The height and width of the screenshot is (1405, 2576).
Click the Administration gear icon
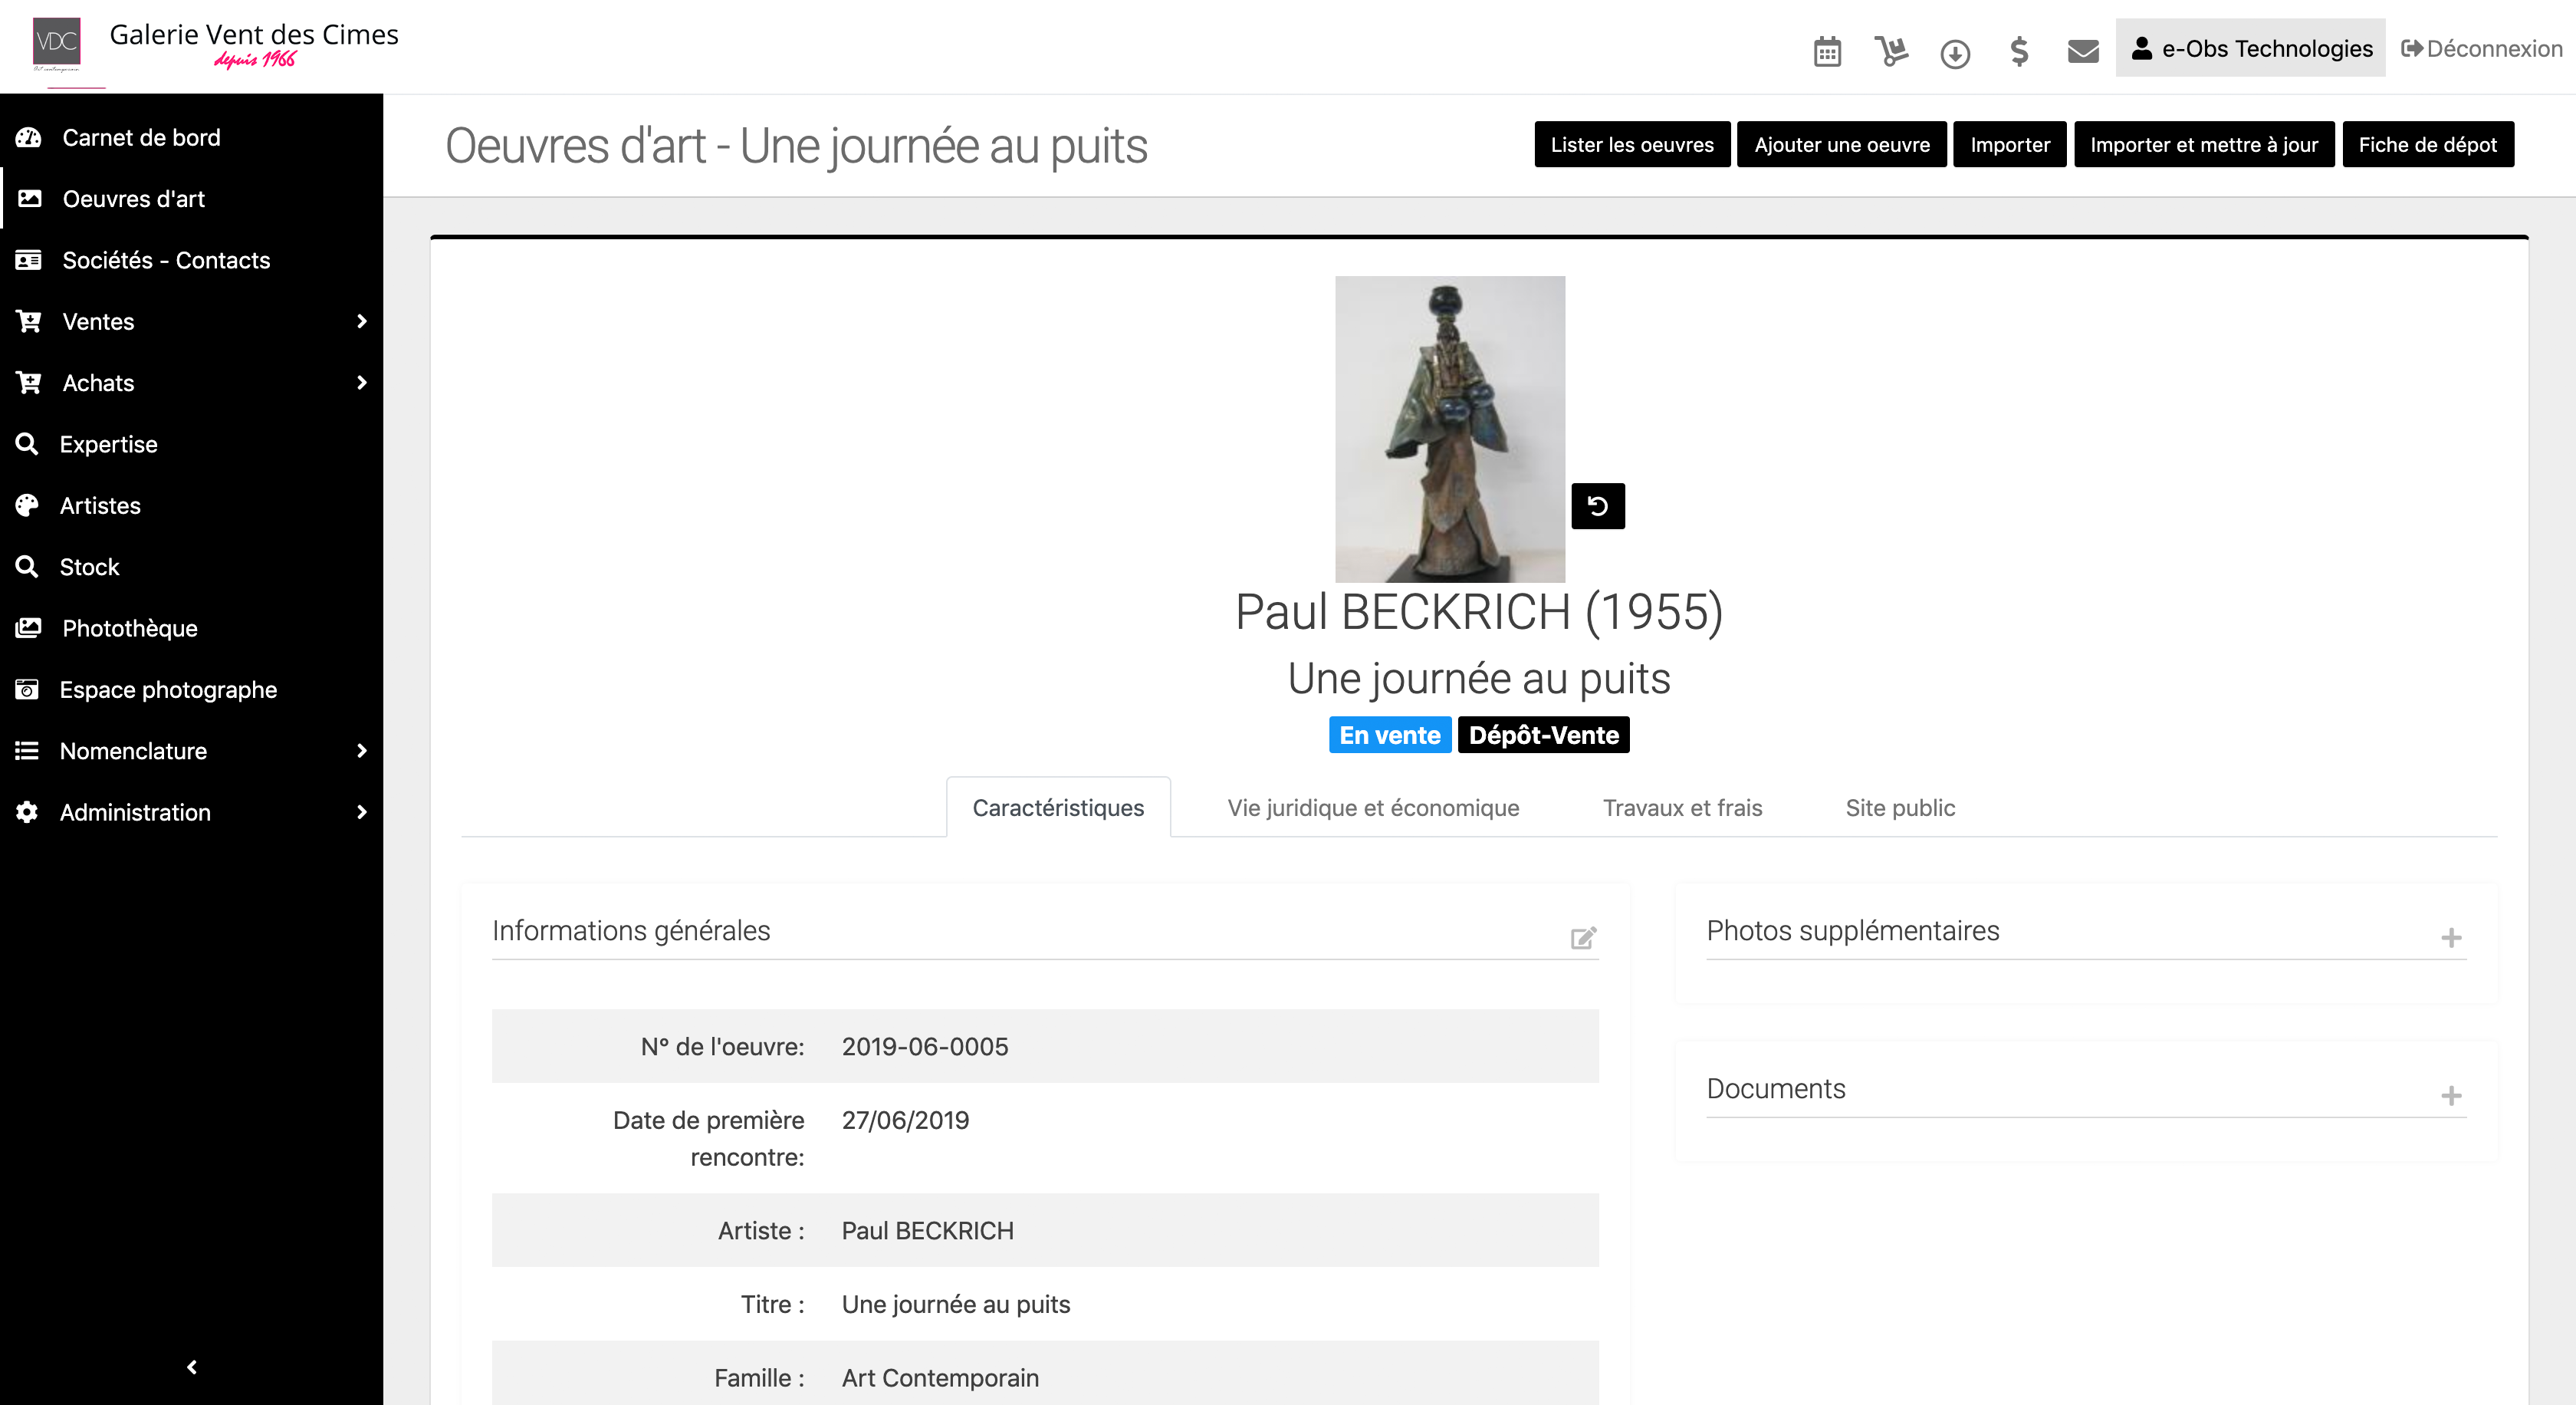[x=27, y=812]
